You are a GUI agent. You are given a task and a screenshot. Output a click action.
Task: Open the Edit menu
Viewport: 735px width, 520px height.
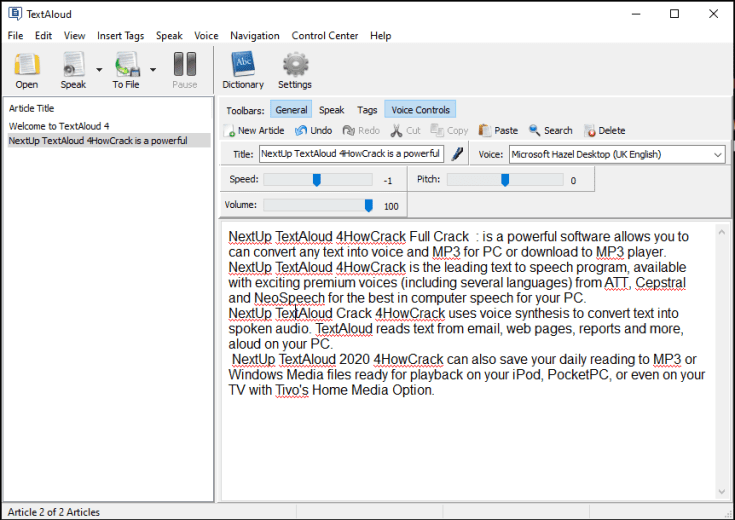(43, 36)
